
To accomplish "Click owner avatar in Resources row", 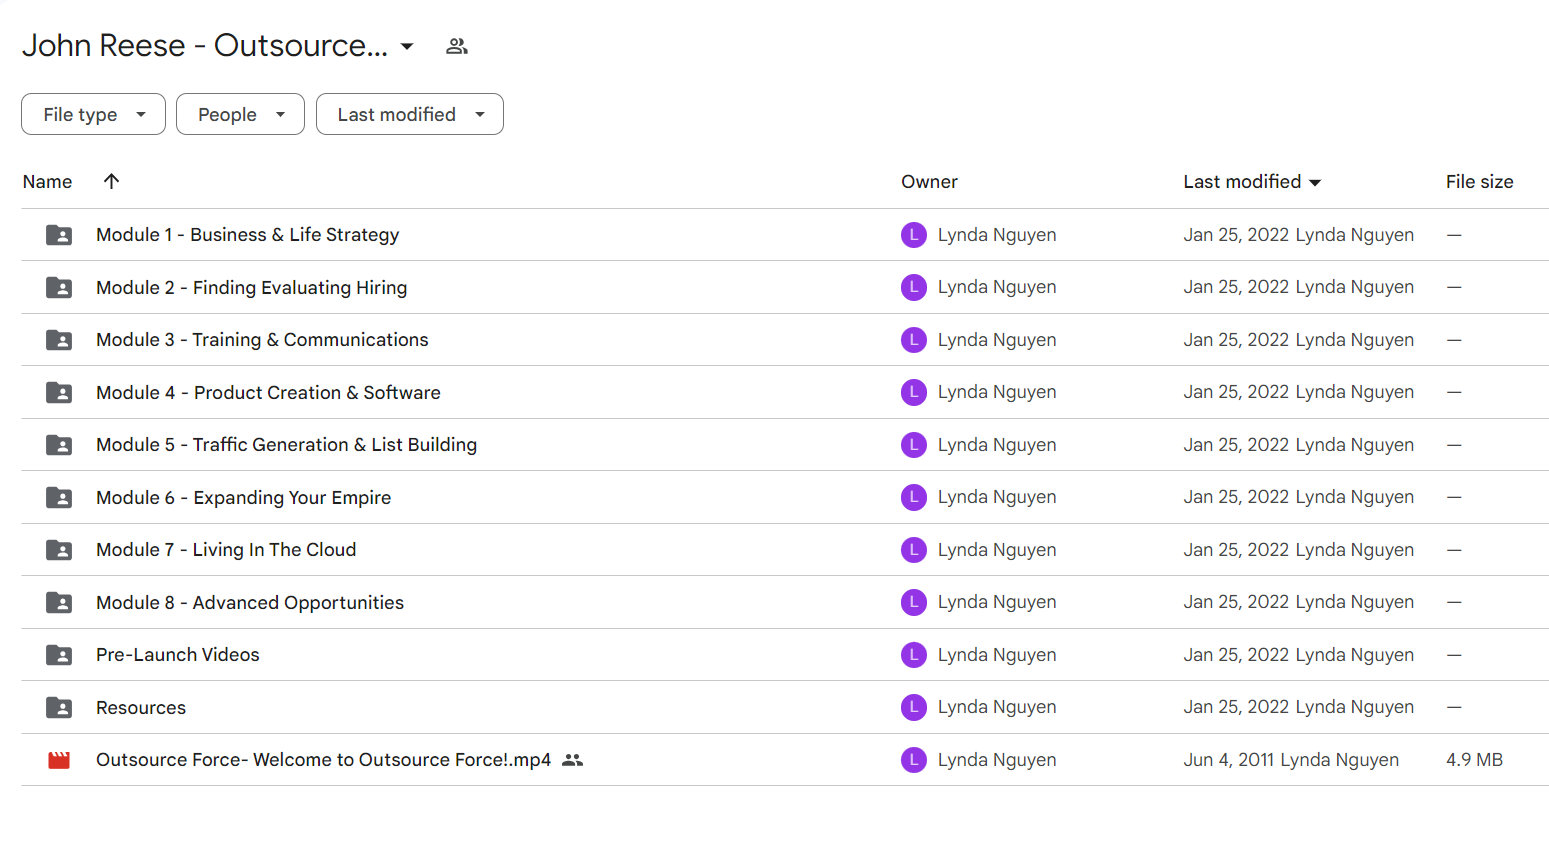I will [914, 707].
